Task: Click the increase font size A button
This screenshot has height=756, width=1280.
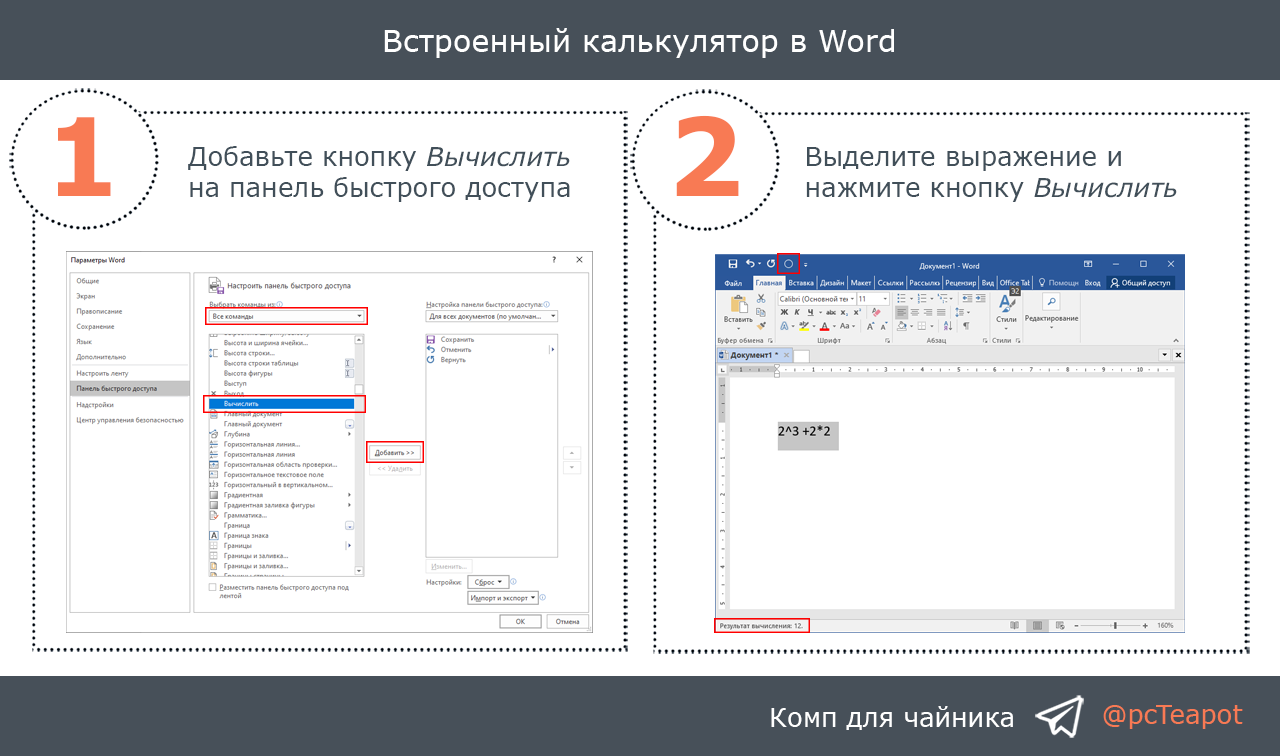Action: (x=870, y=326)
